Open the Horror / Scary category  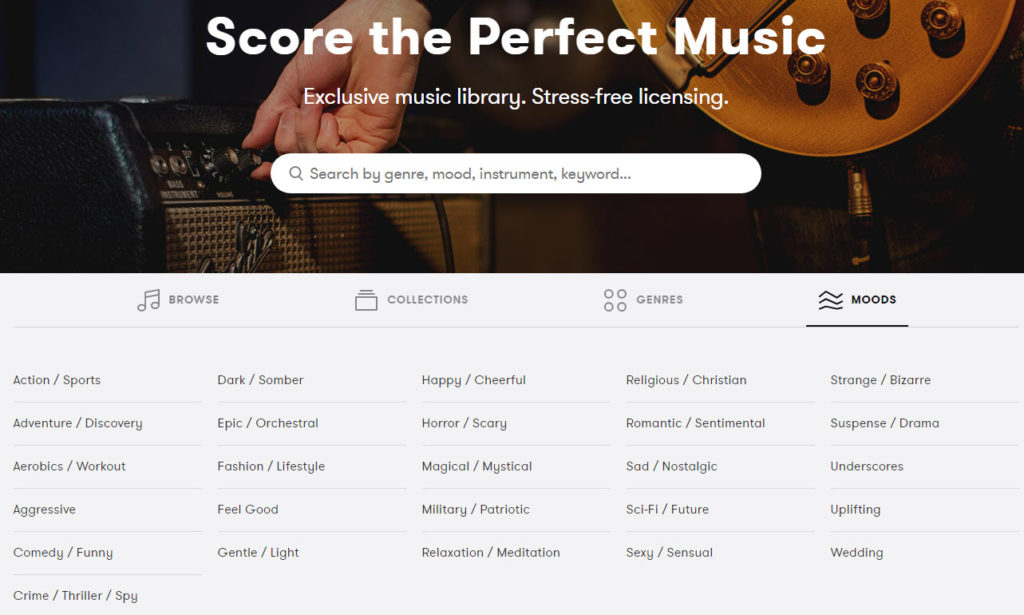coord(464,423)
